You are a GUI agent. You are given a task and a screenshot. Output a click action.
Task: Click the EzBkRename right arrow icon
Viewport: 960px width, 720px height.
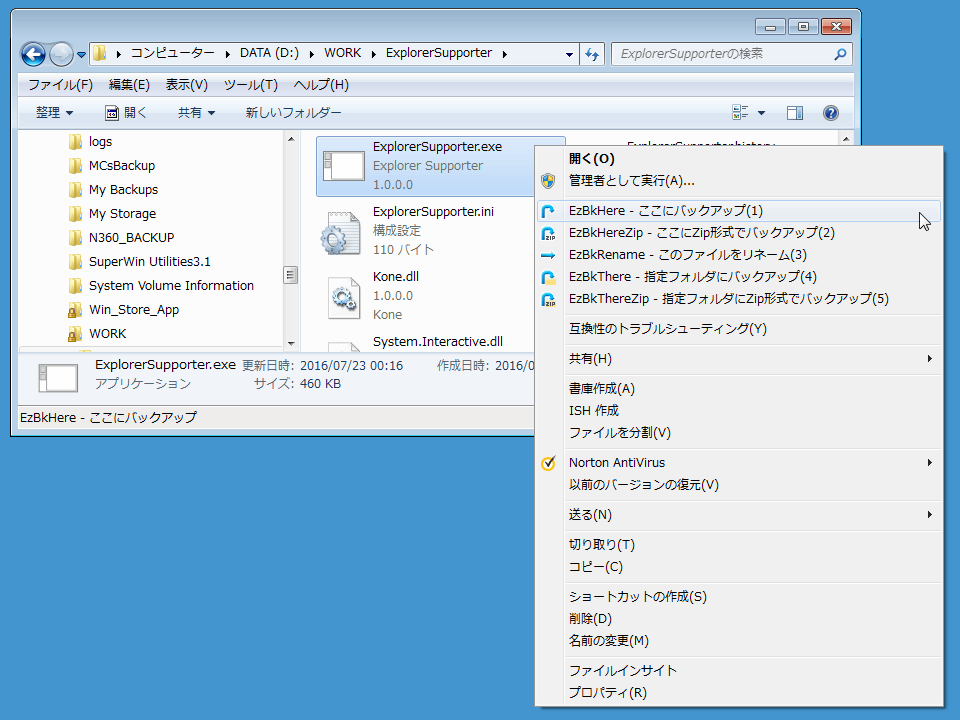pyautogui.click(x=548, y=255)
